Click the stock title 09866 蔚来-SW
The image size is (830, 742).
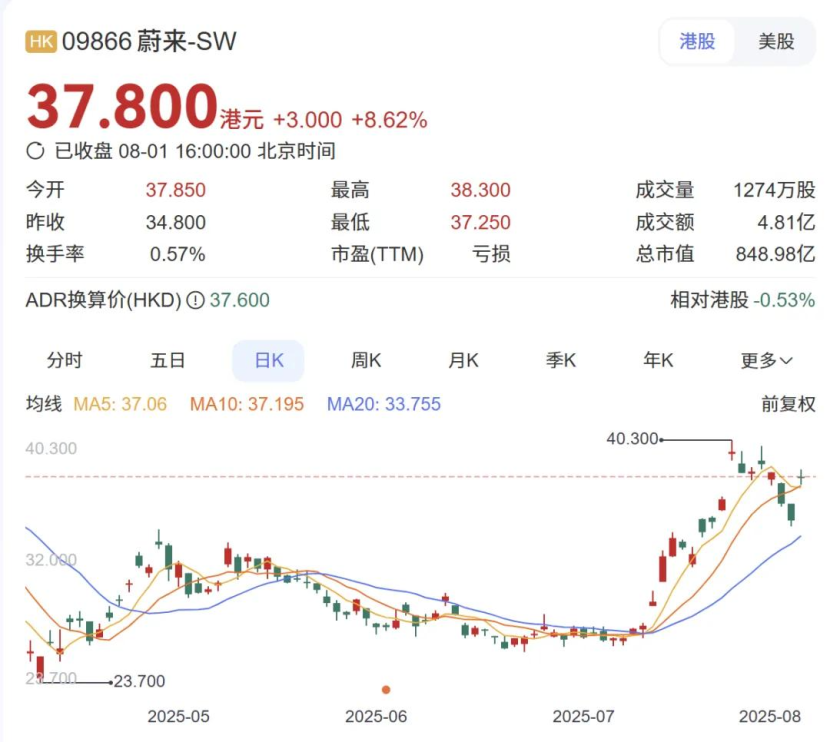point(149,41)
